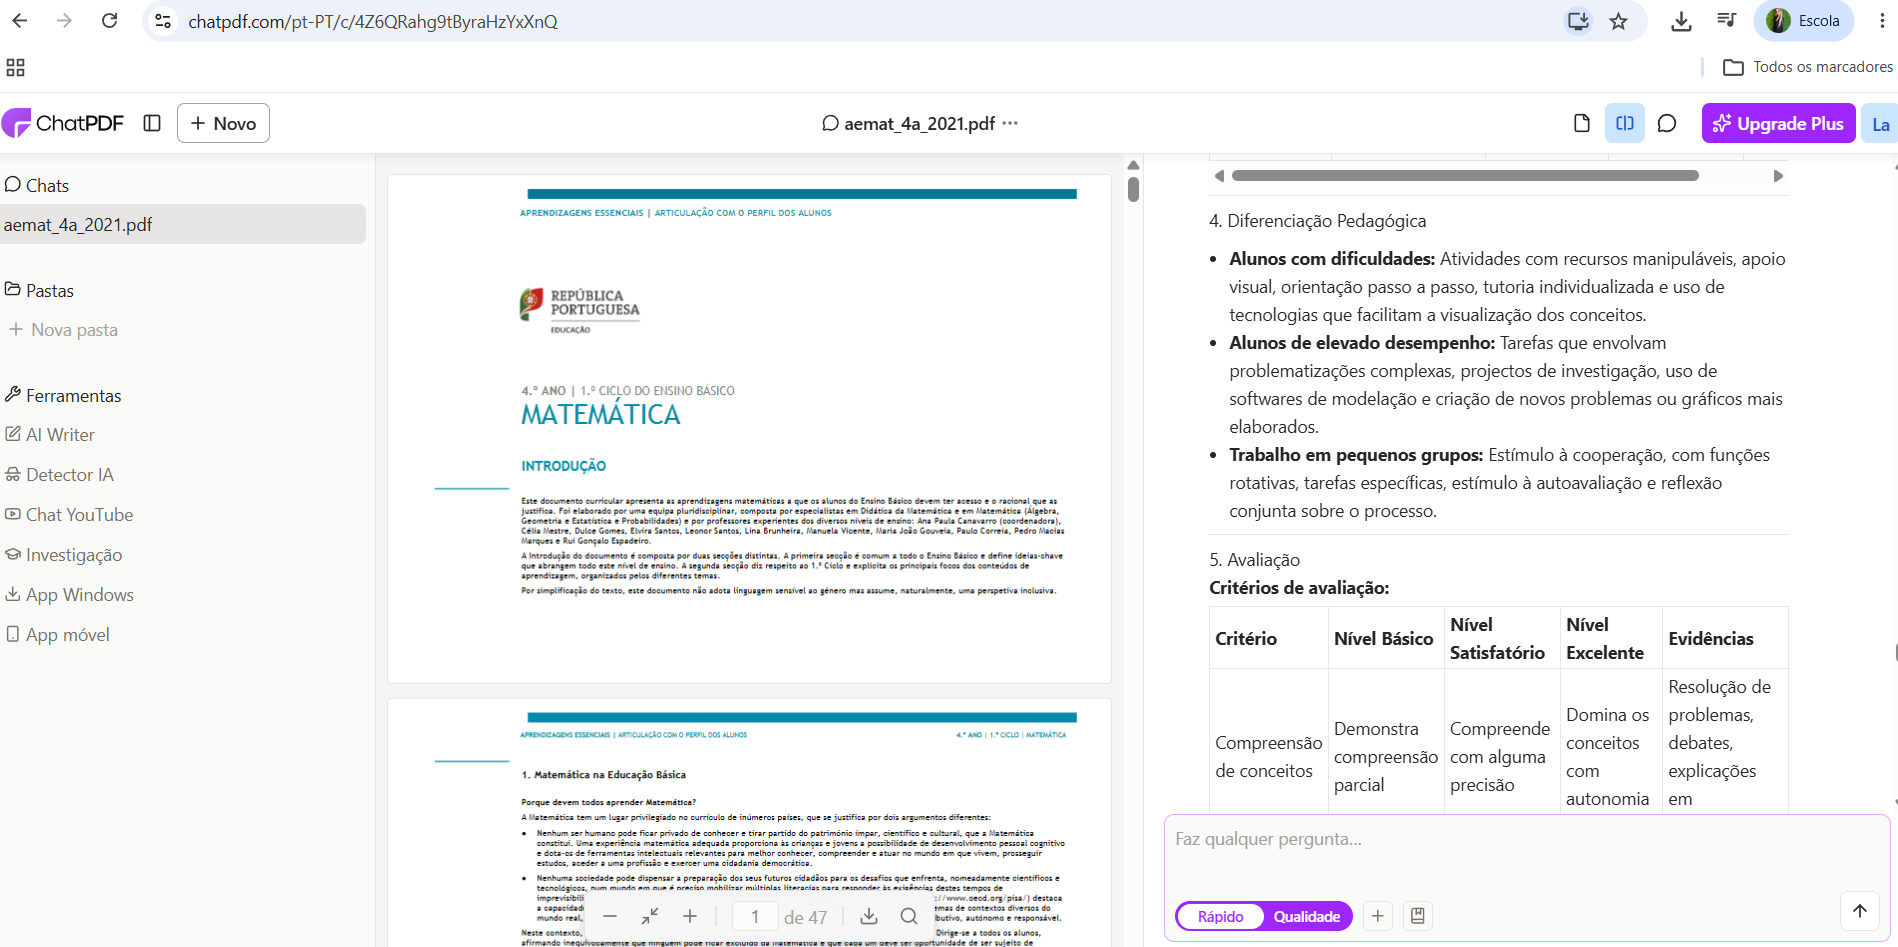Screen dimensions: 1898x947
Task: Select aemat_4a_2021.pdf chat in sidebar
Action: (182, 224)
